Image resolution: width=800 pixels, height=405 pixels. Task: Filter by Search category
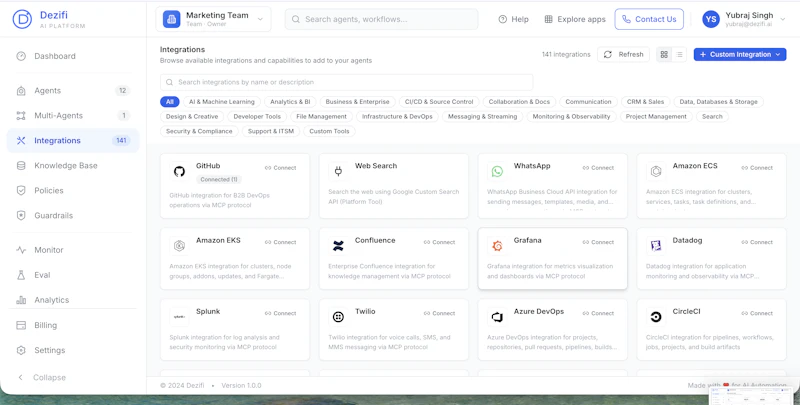[x=712, y=116]
